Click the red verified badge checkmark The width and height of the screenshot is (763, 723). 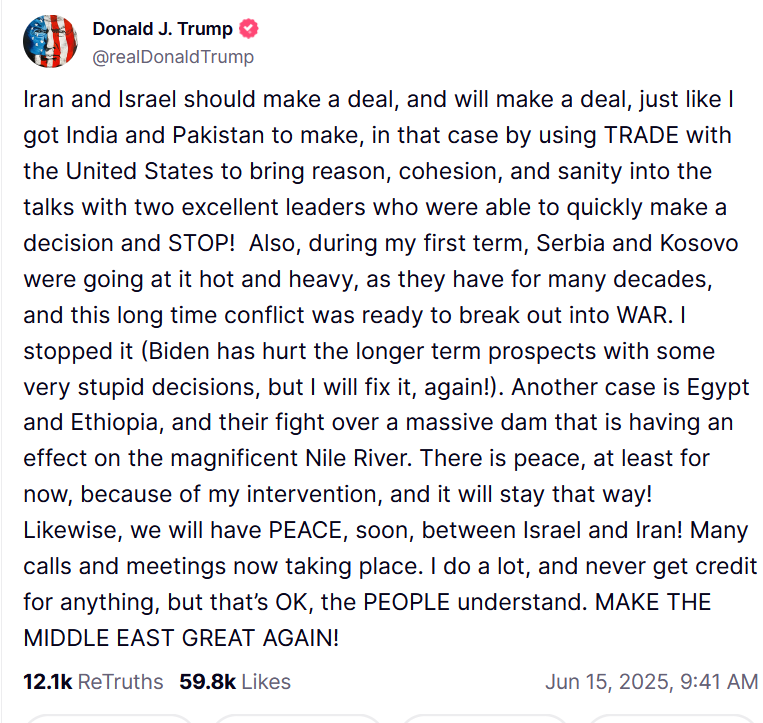tap(249, 29)
